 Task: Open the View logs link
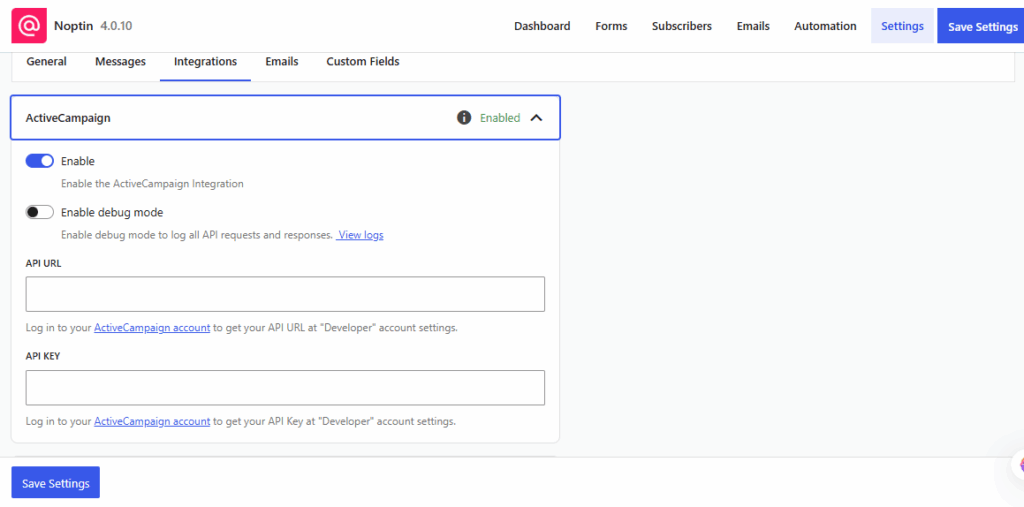coord(360,235)
